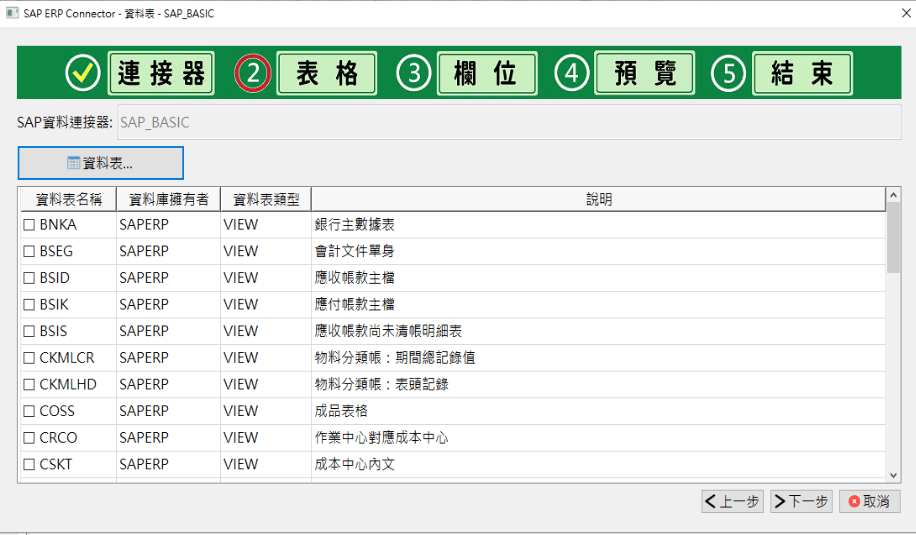Sort by 資料表名稱 column header

(68, 200)
